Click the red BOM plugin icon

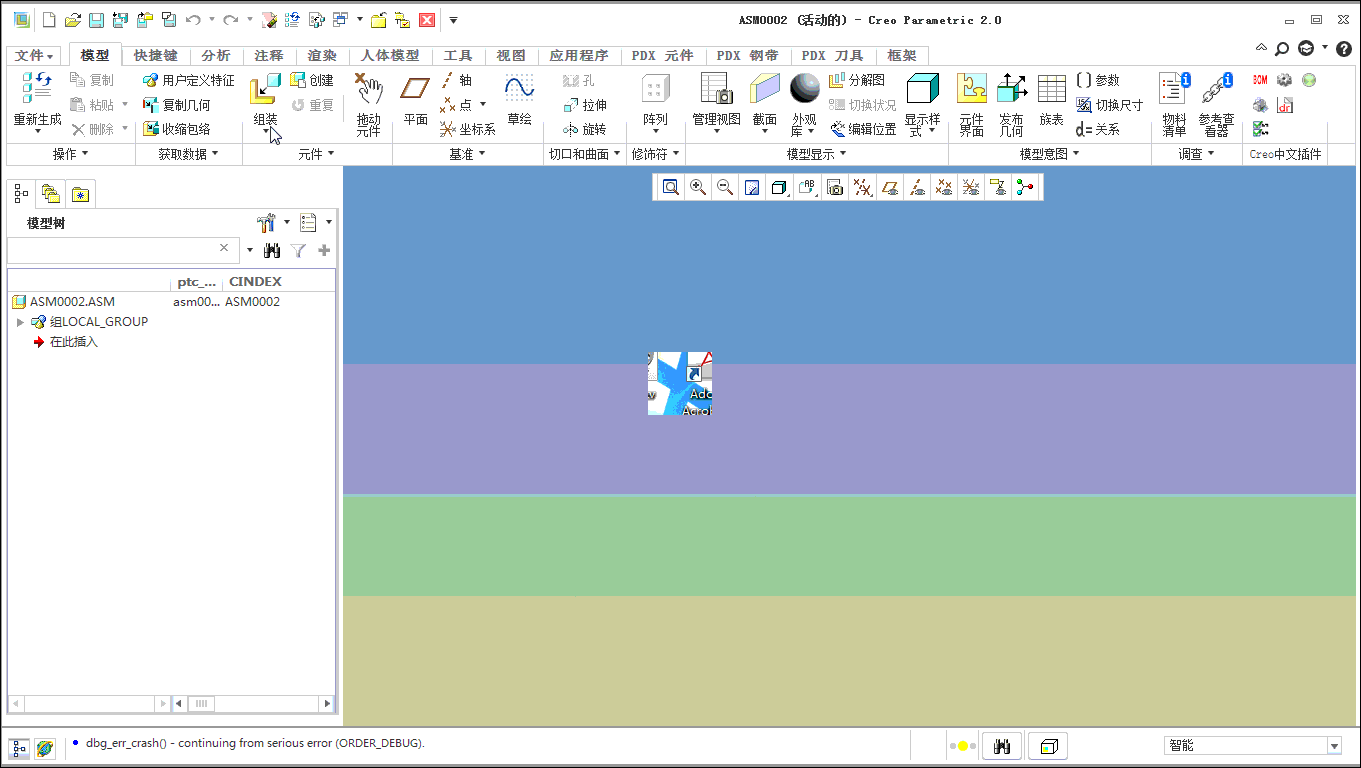click(1260, 80)
